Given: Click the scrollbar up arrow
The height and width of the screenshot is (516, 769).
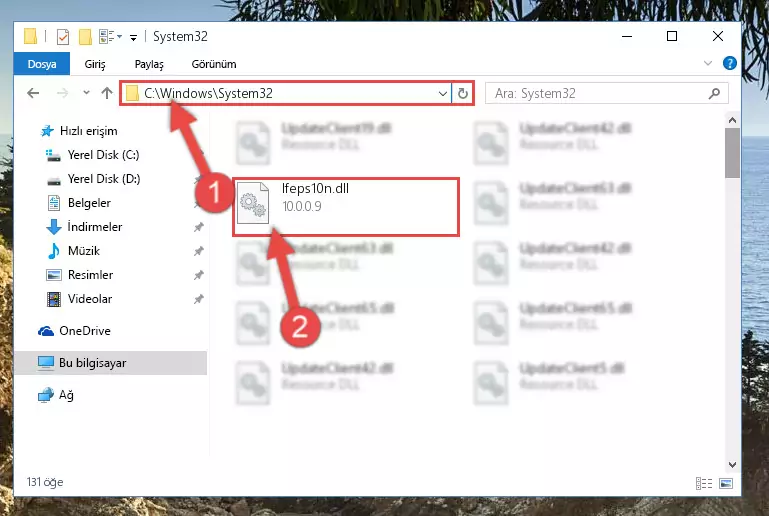Looking at the screenshot, I should (732, 121).
